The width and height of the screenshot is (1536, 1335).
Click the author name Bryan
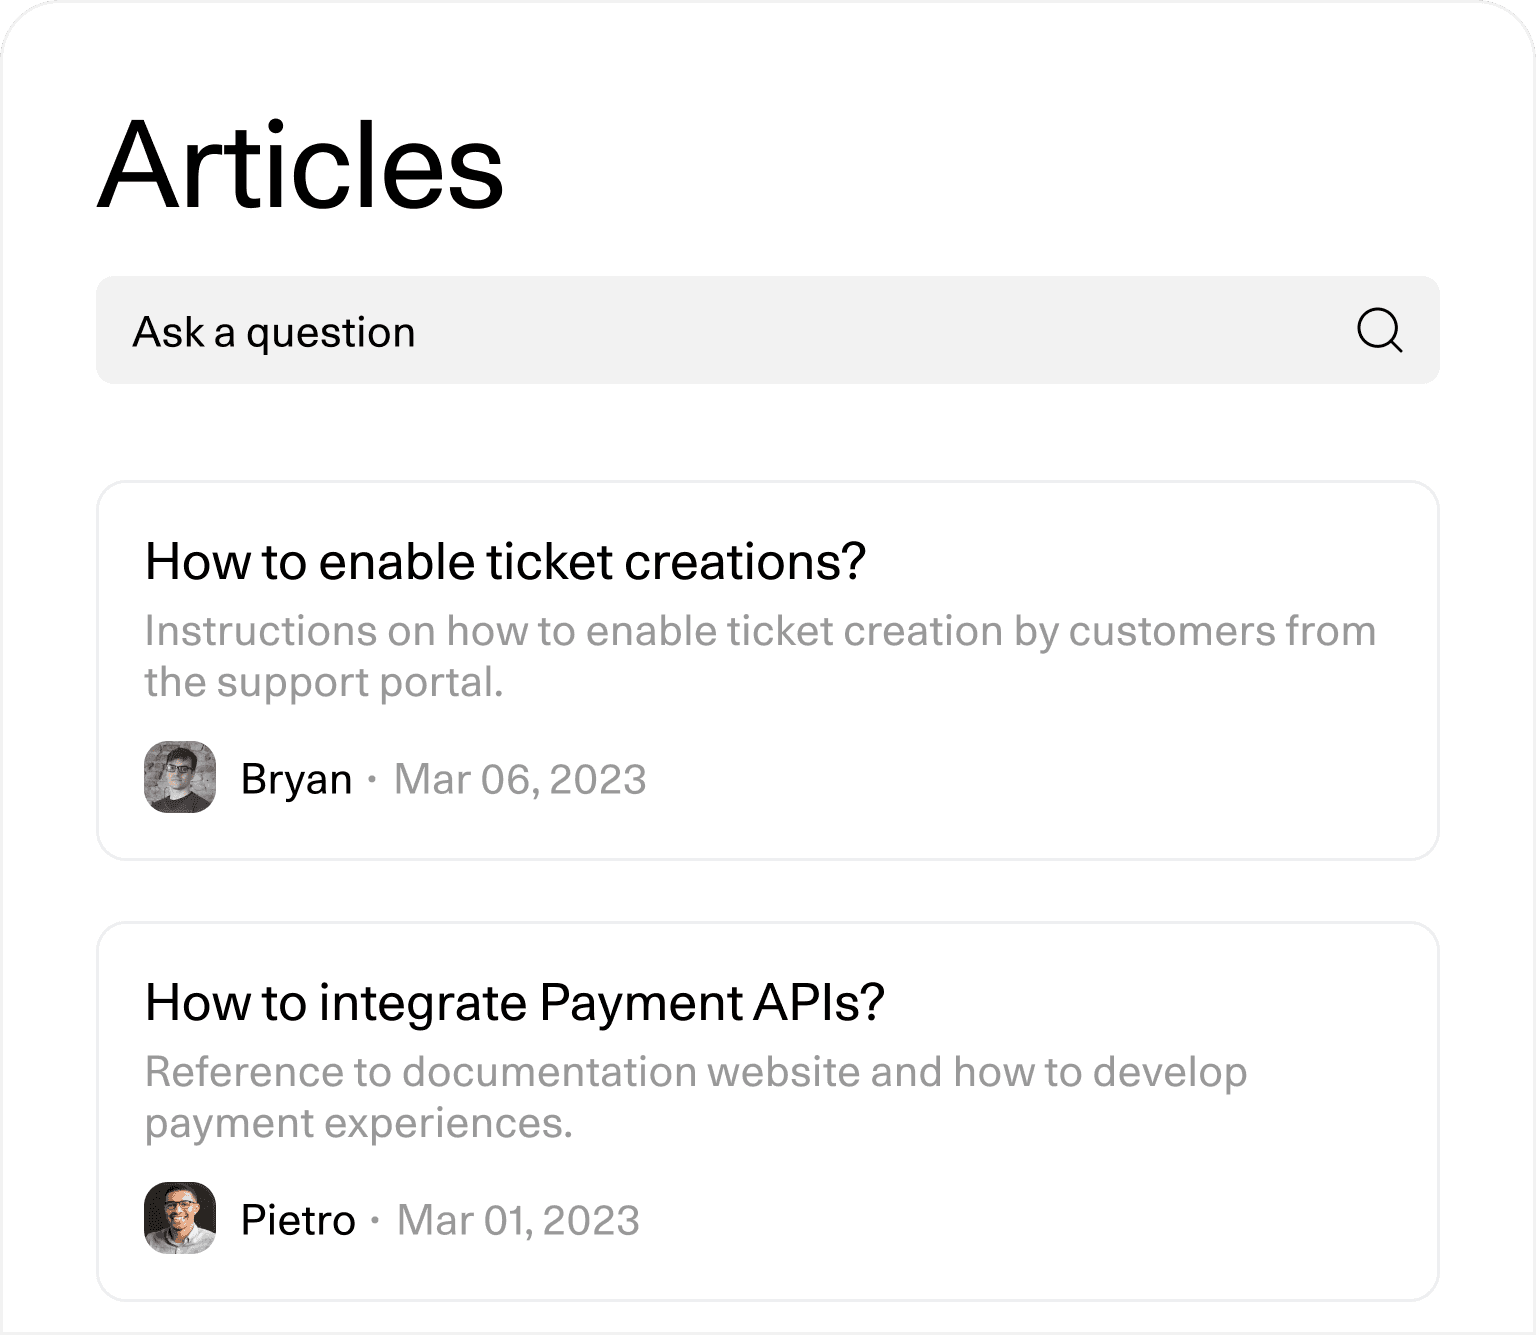coord(296,780)
